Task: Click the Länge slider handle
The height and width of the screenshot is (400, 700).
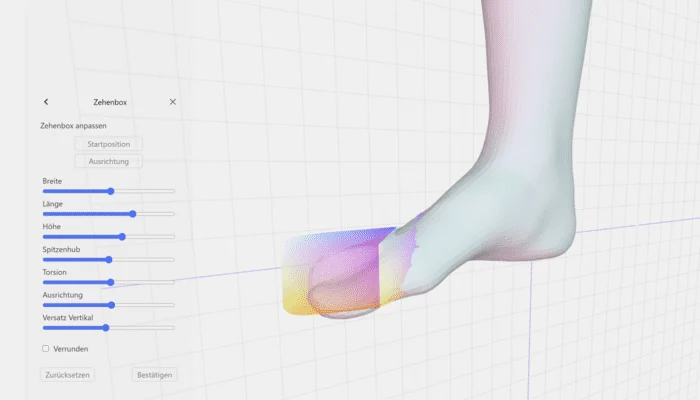Action: point(132,213)
